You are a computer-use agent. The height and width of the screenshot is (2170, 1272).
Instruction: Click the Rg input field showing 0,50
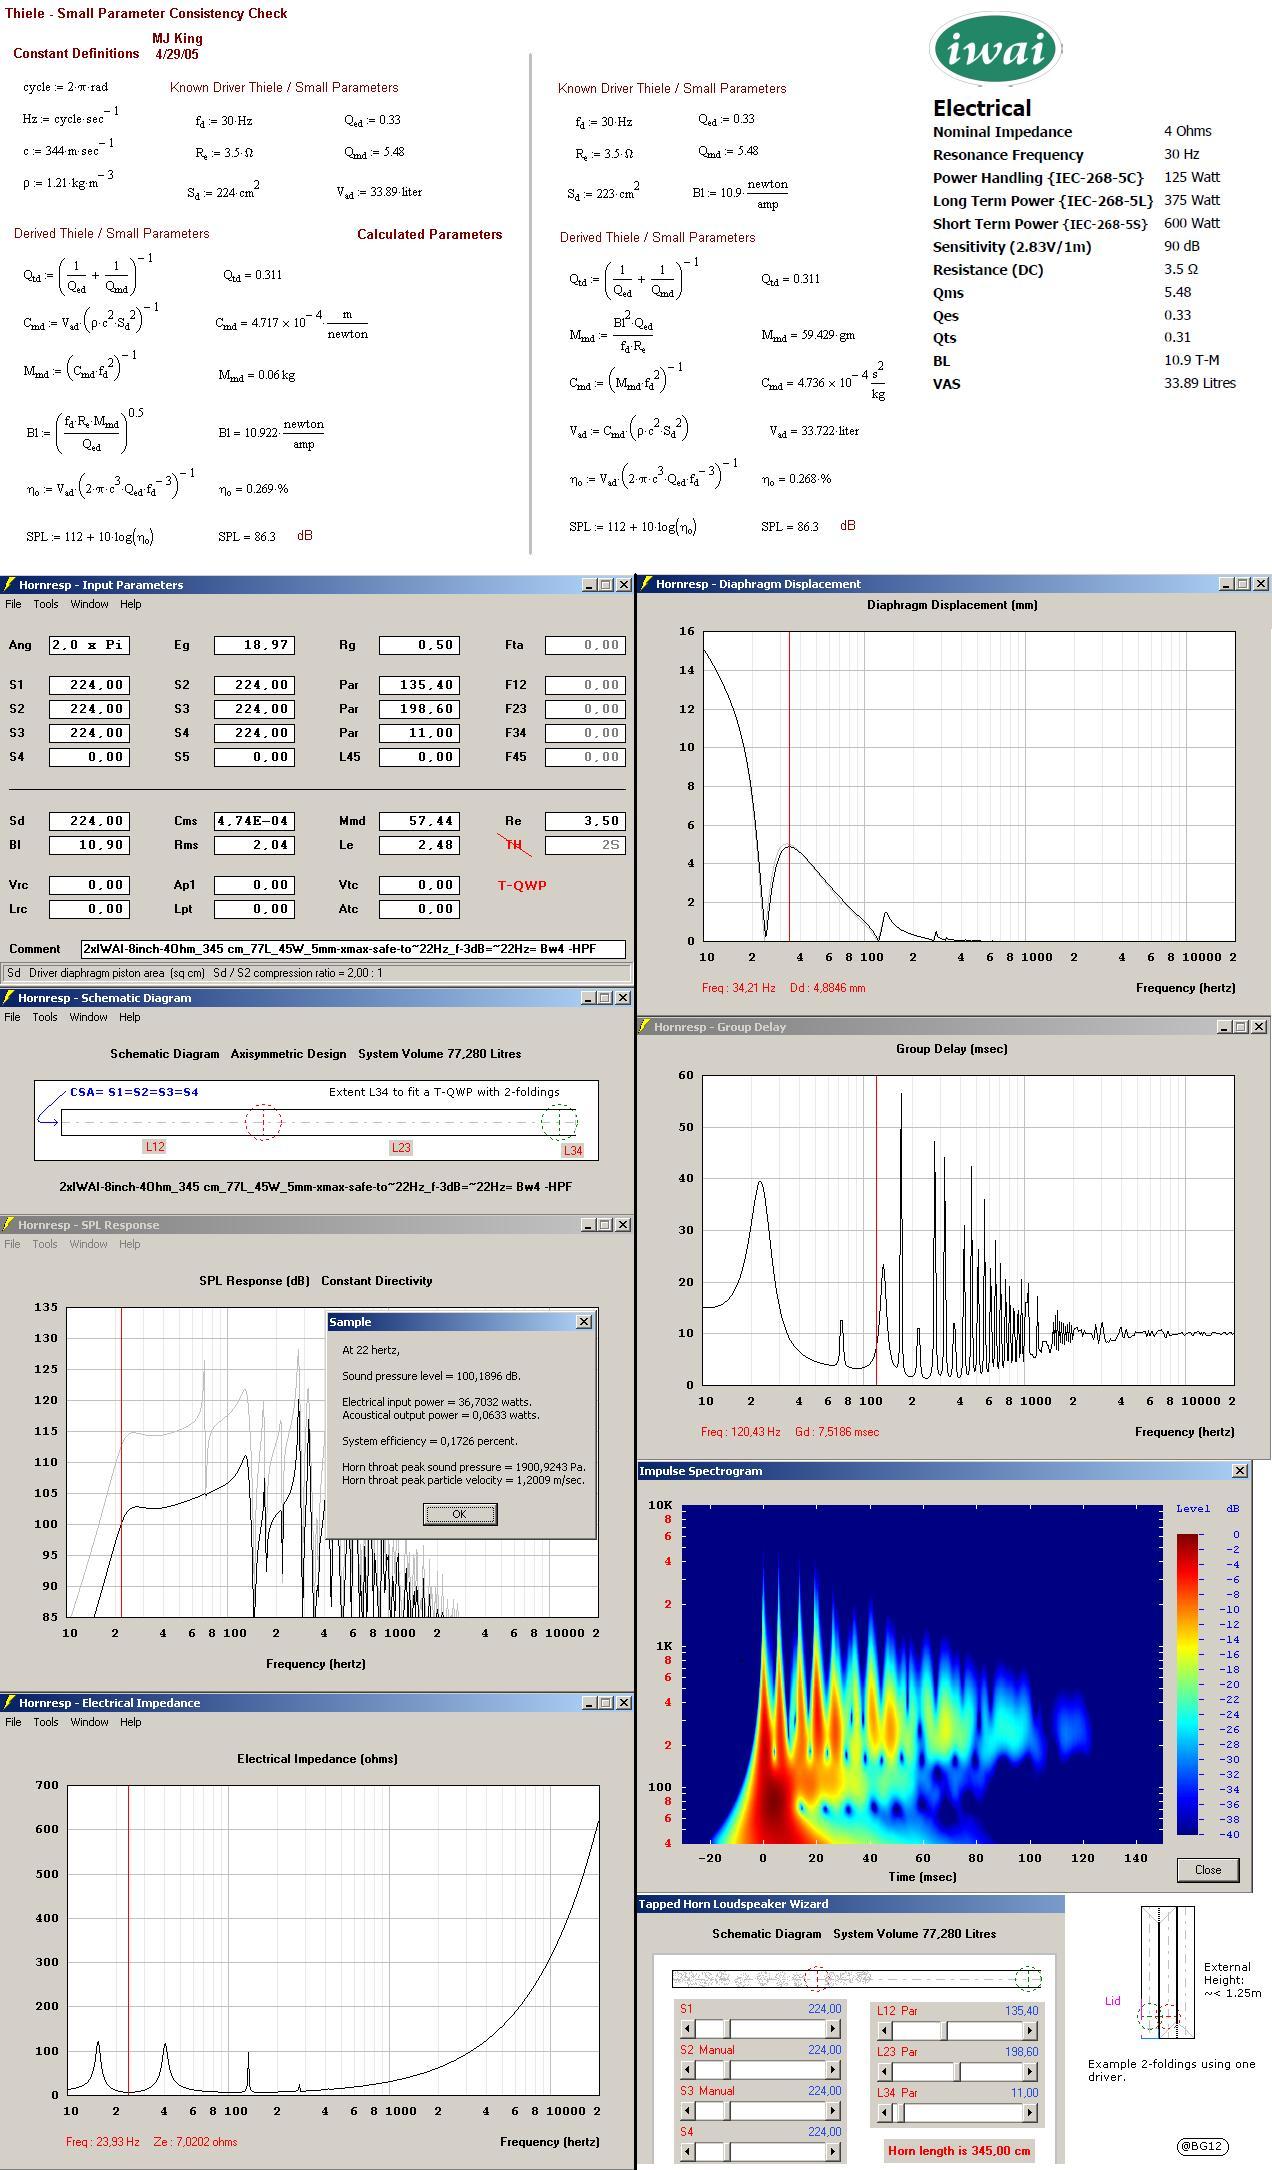click(x=420, y=645)
